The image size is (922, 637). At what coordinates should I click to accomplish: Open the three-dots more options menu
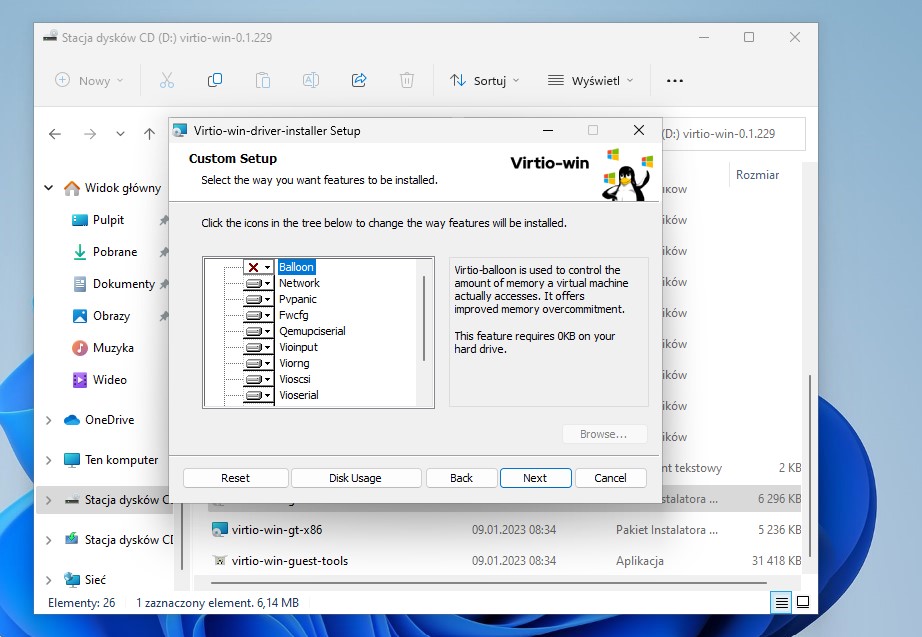click(x=675, y=80)
